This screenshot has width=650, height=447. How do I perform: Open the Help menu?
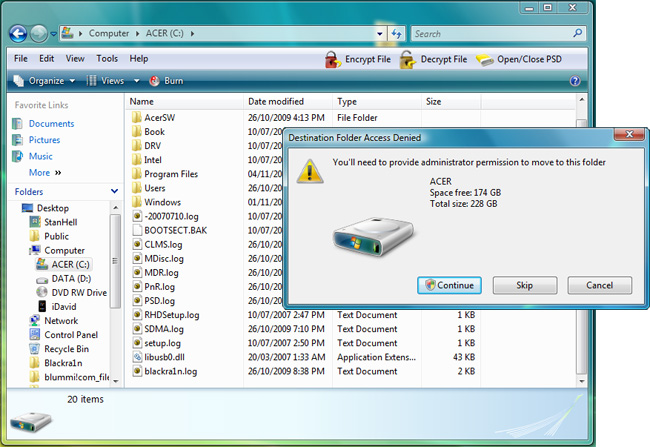tap(138, 58)
